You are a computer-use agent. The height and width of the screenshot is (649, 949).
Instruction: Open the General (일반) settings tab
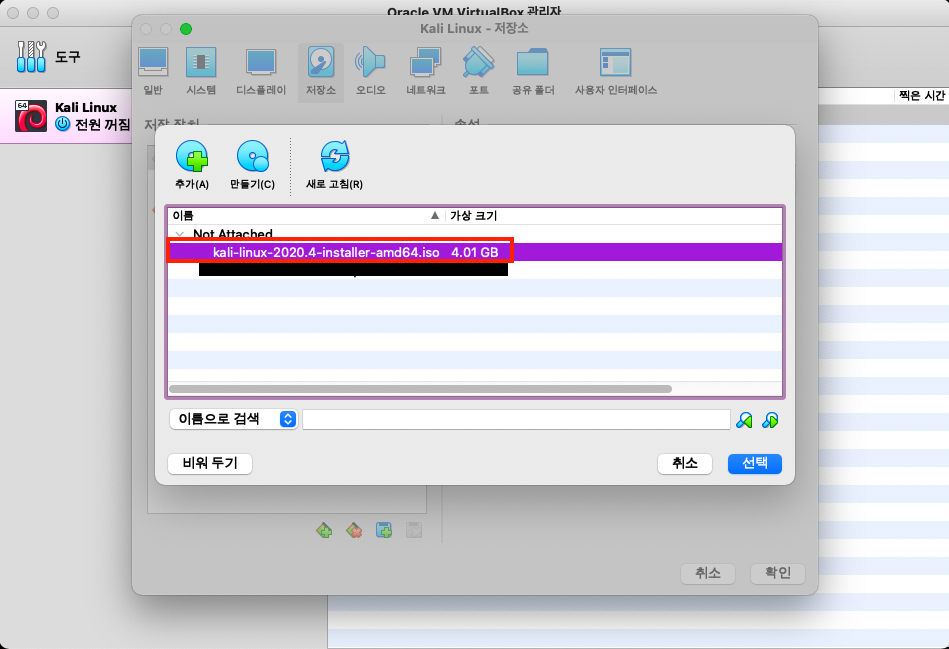(153, 71)
